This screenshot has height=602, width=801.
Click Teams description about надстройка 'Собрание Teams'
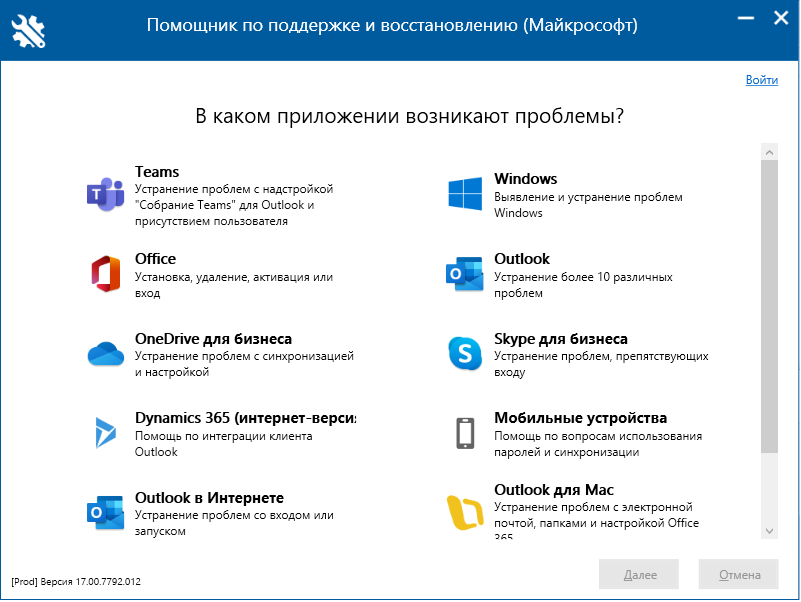click(x=234, y=205)
